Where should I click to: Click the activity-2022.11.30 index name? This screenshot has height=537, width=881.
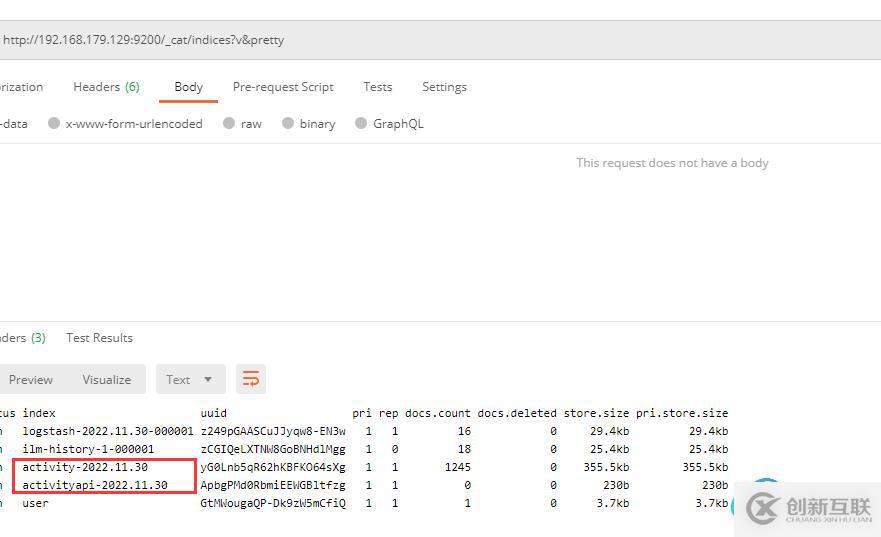pos(85,467)
